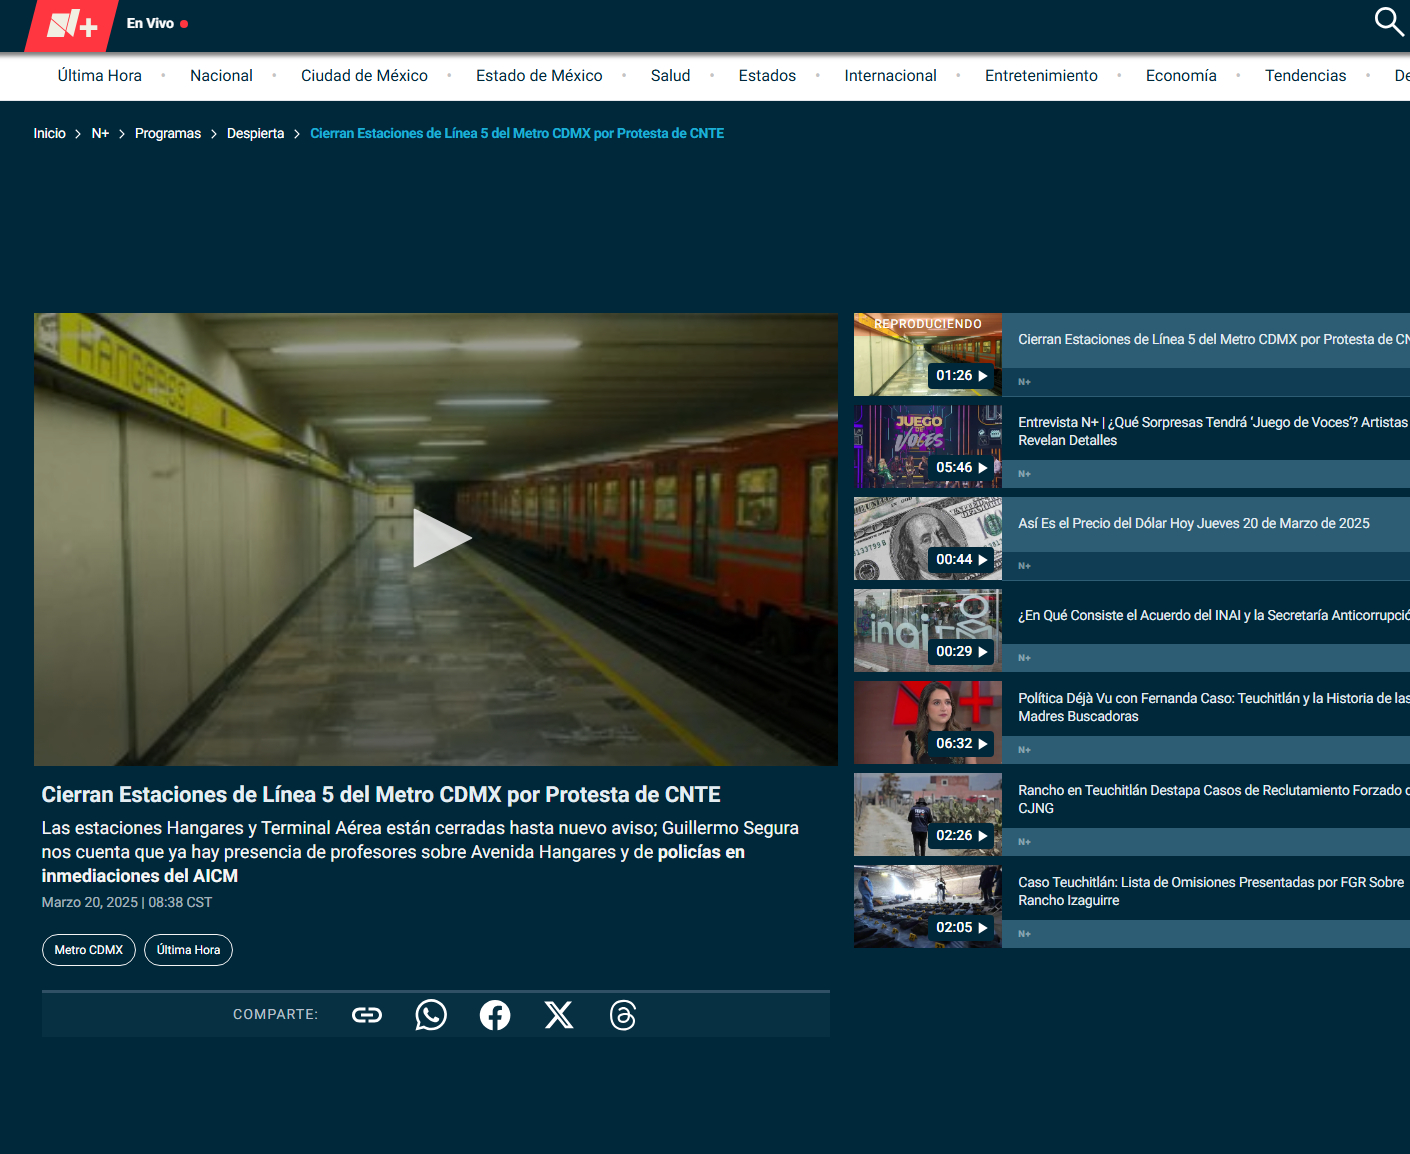Open the search magnifier icon

(x=1389, y=21)
